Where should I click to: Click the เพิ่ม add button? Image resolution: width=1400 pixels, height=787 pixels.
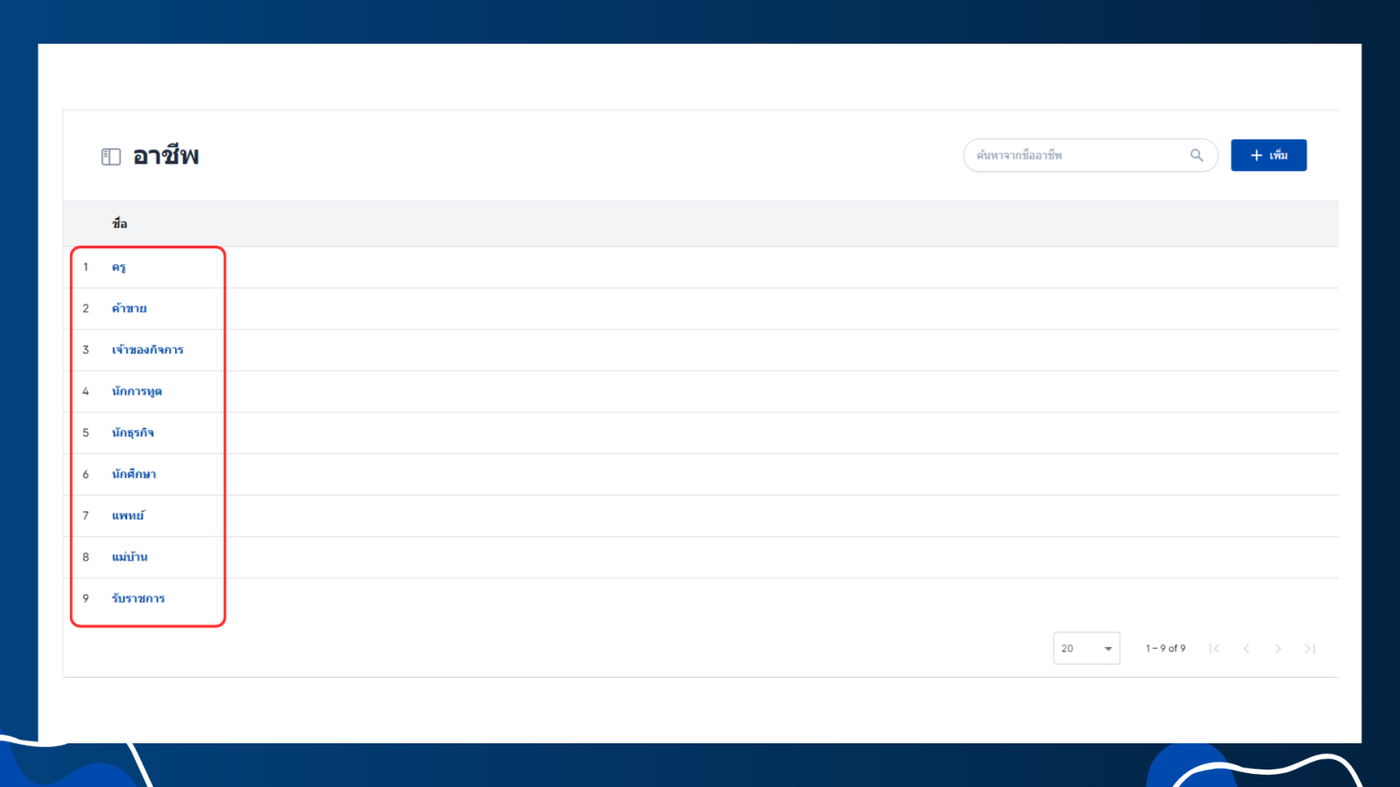[x=1268, y=155]
